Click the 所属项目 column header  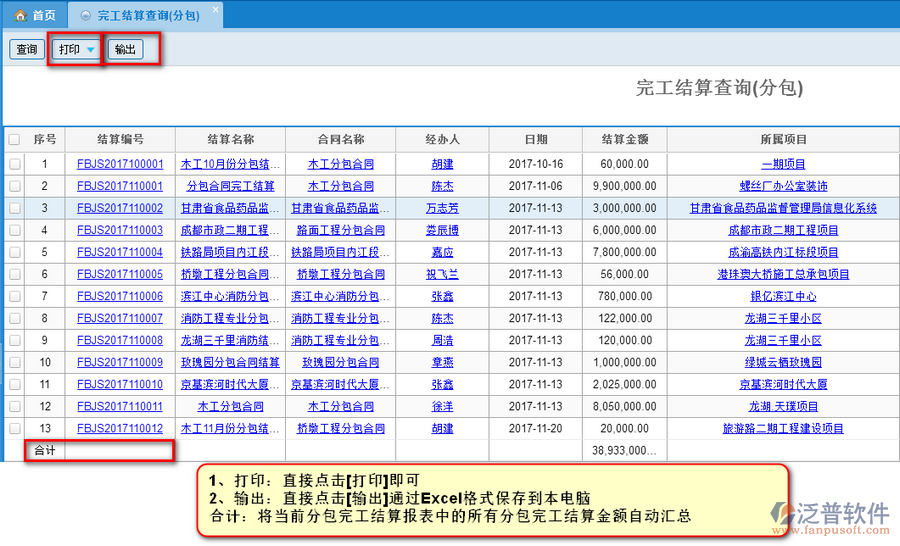(783, 140)
